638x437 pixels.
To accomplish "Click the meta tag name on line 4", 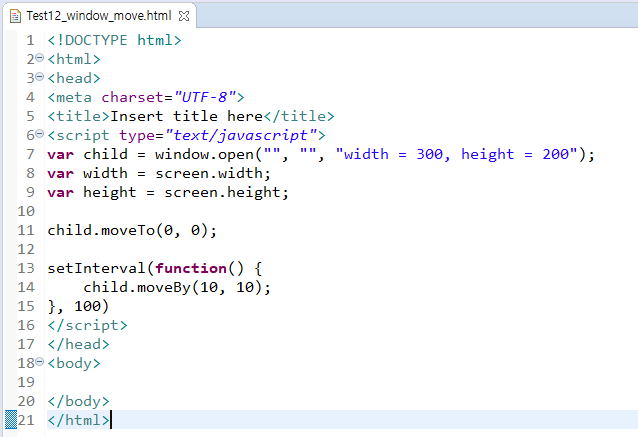I will [x=74, y=97].
